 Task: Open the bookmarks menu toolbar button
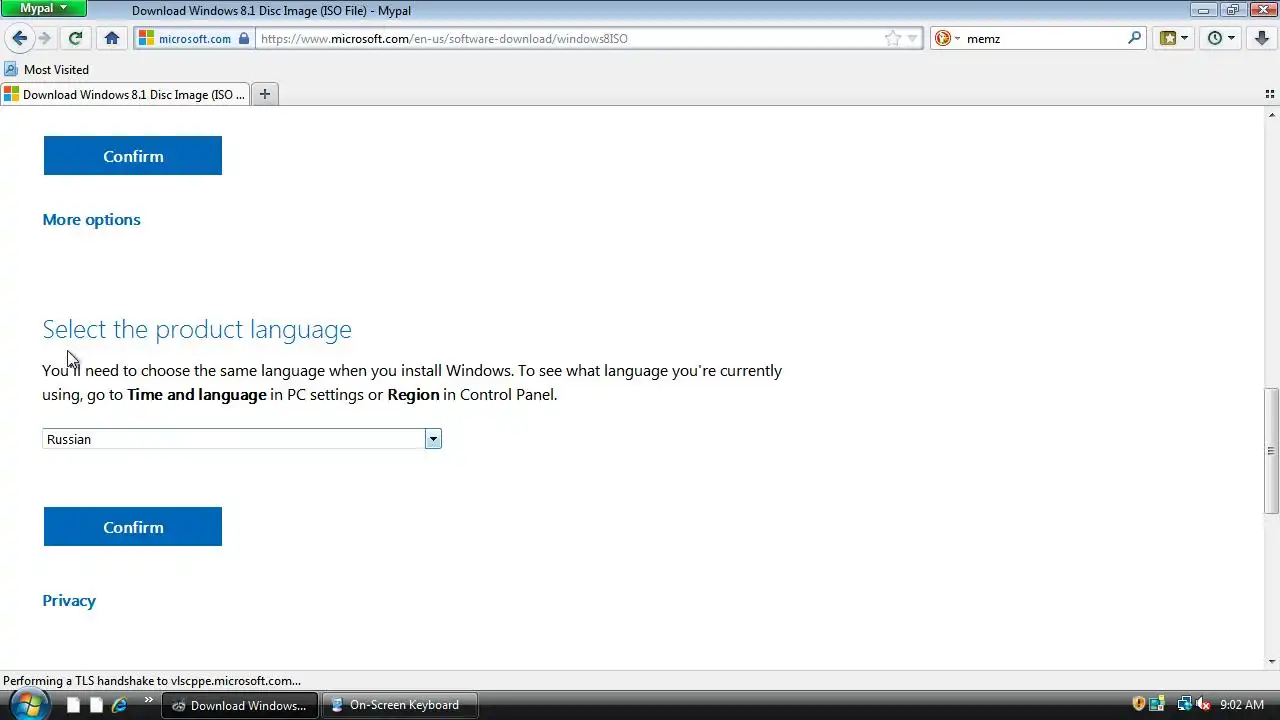[1174, 38]
